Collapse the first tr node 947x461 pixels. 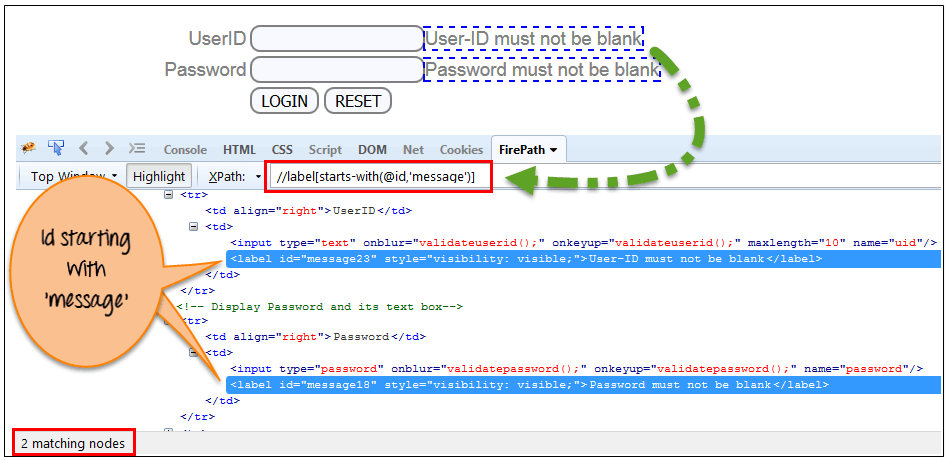[x=168, y=195]
